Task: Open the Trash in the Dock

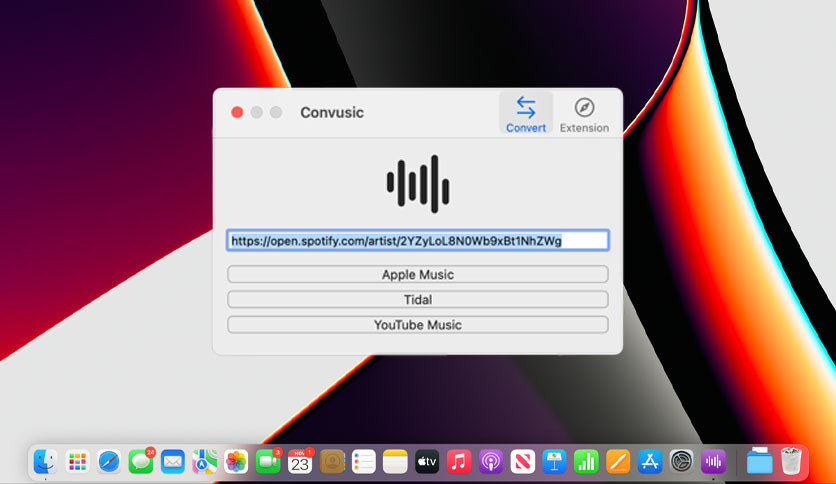Action: (791, 461)
